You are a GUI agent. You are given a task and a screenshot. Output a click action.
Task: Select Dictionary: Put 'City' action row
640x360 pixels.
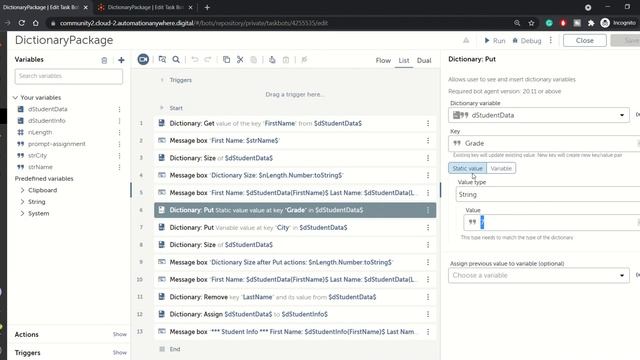295,227
